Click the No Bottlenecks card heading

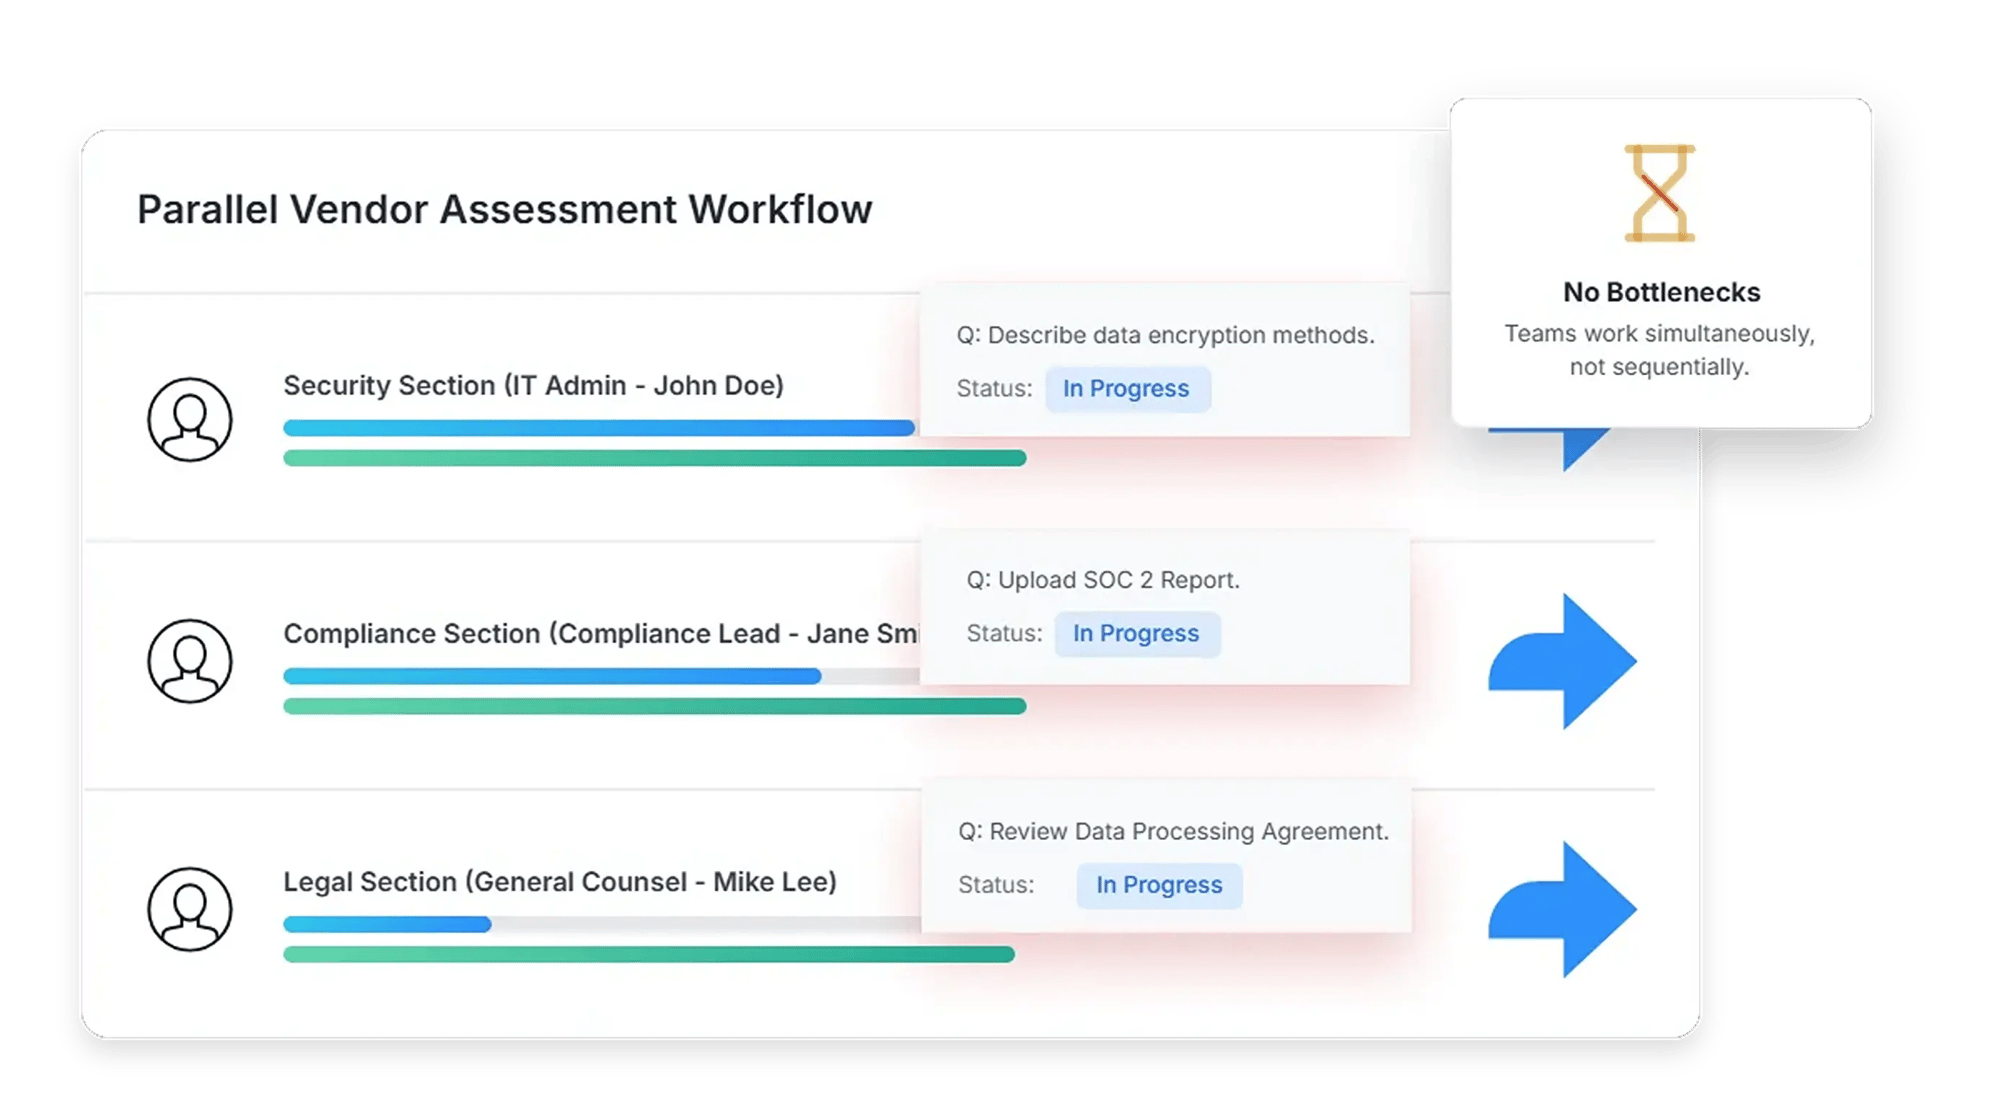pyautogui.click(x=1661, y=292)
